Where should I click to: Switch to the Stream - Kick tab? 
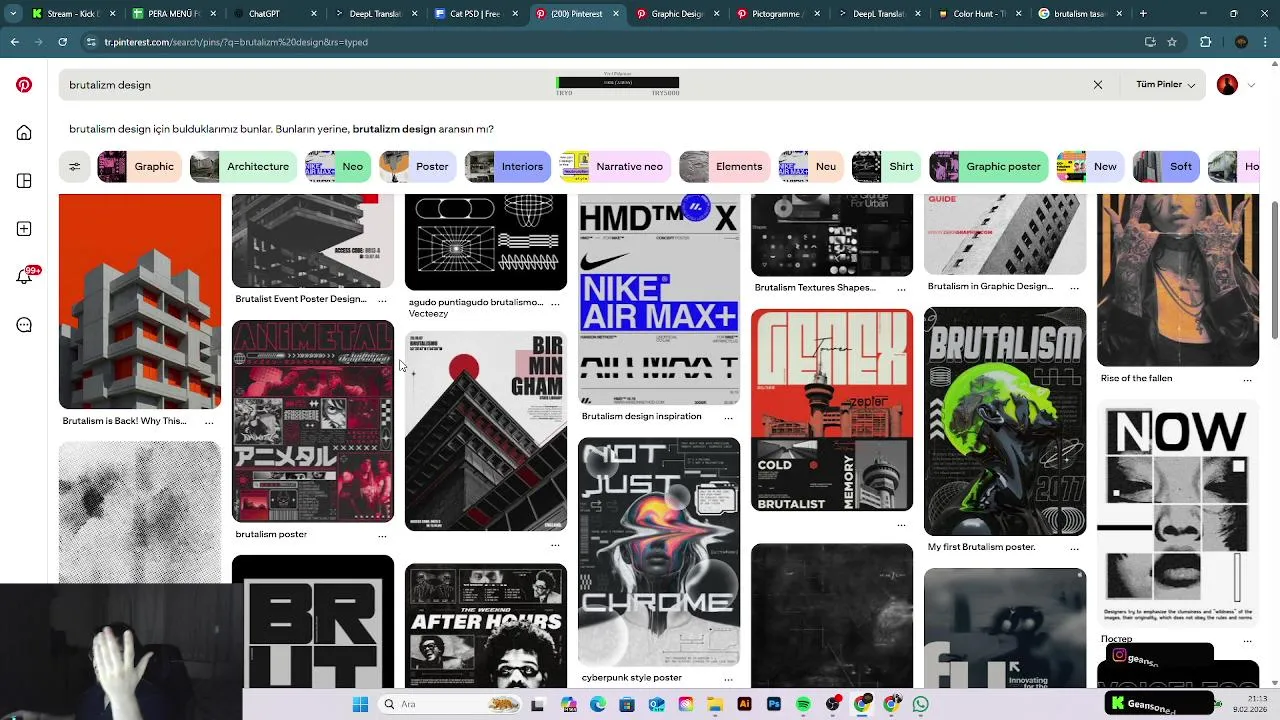pyautogui.click(x=73, y=14)
